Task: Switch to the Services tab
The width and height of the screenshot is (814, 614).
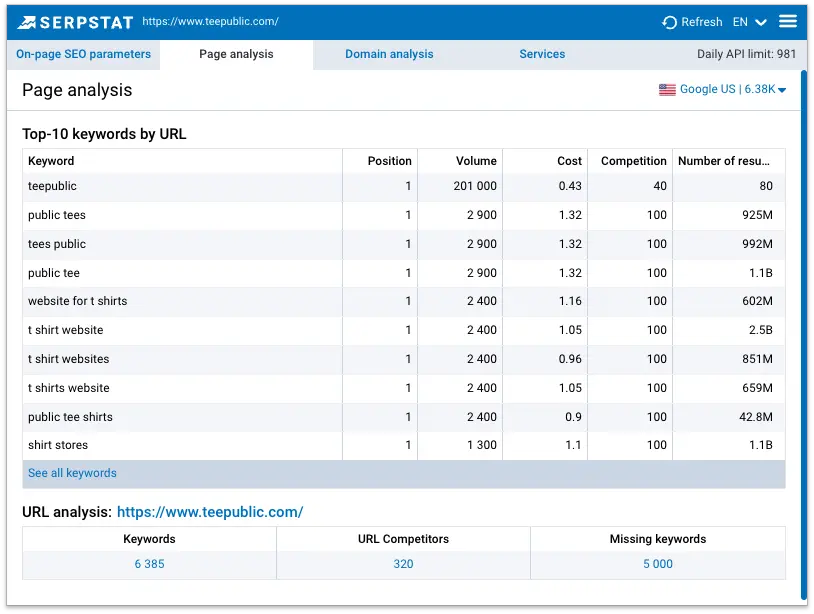Action: pyautogui.click(x=542, y=55)
